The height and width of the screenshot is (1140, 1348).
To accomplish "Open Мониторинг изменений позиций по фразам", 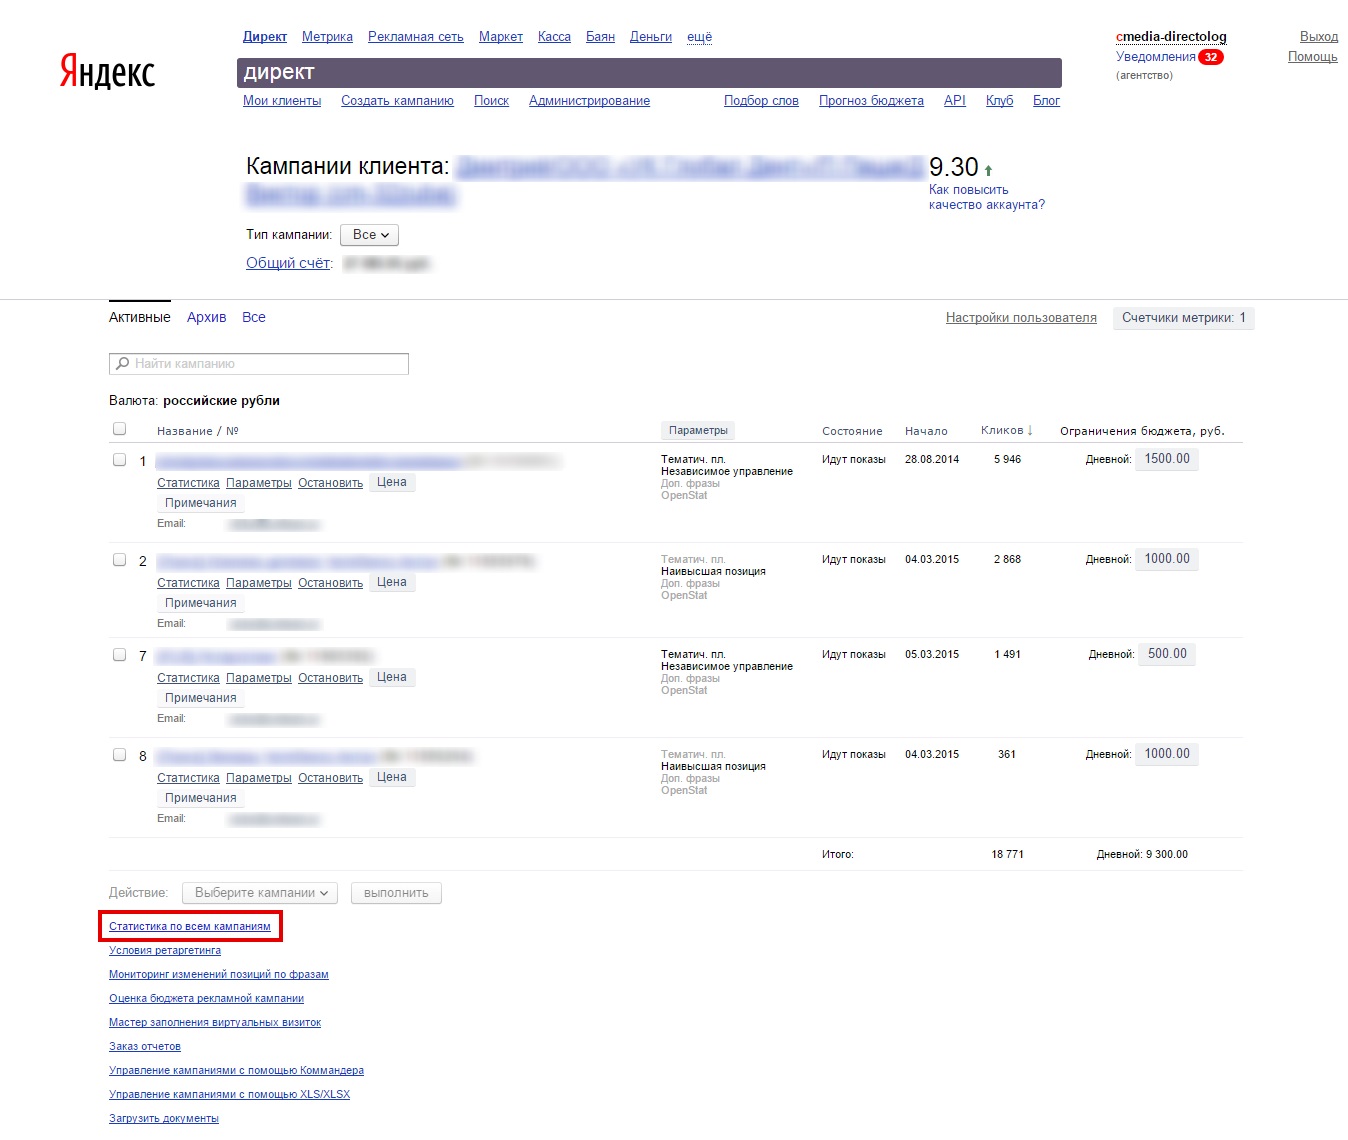I will [x=219, y=974].
